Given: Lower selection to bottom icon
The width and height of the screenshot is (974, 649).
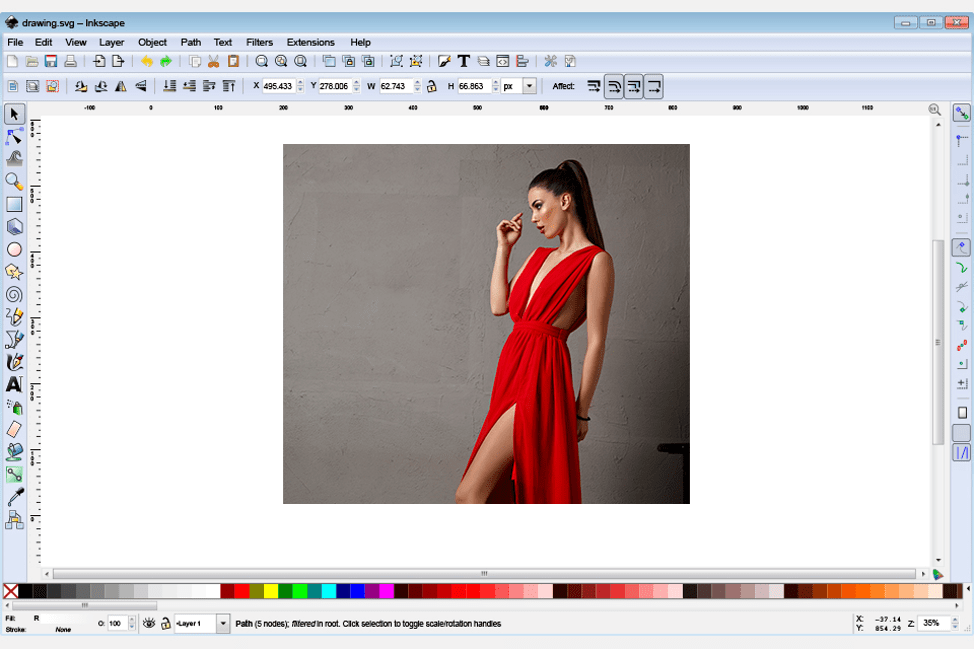Looking at the screenshot, I should pyautogui.click(x=169, y=86).
